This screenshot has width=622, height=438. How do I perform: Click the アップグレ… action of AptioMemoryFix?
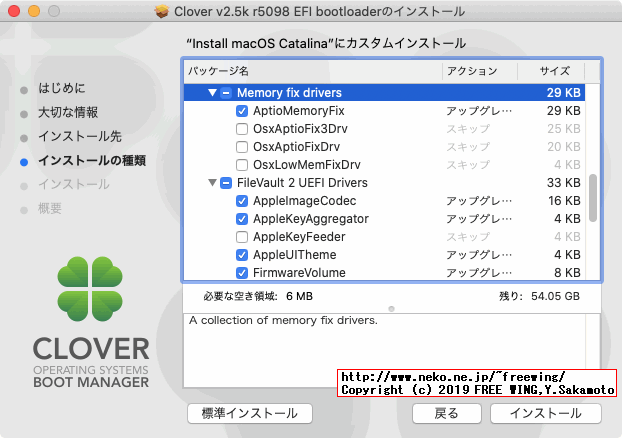click(x=479, y=111)
